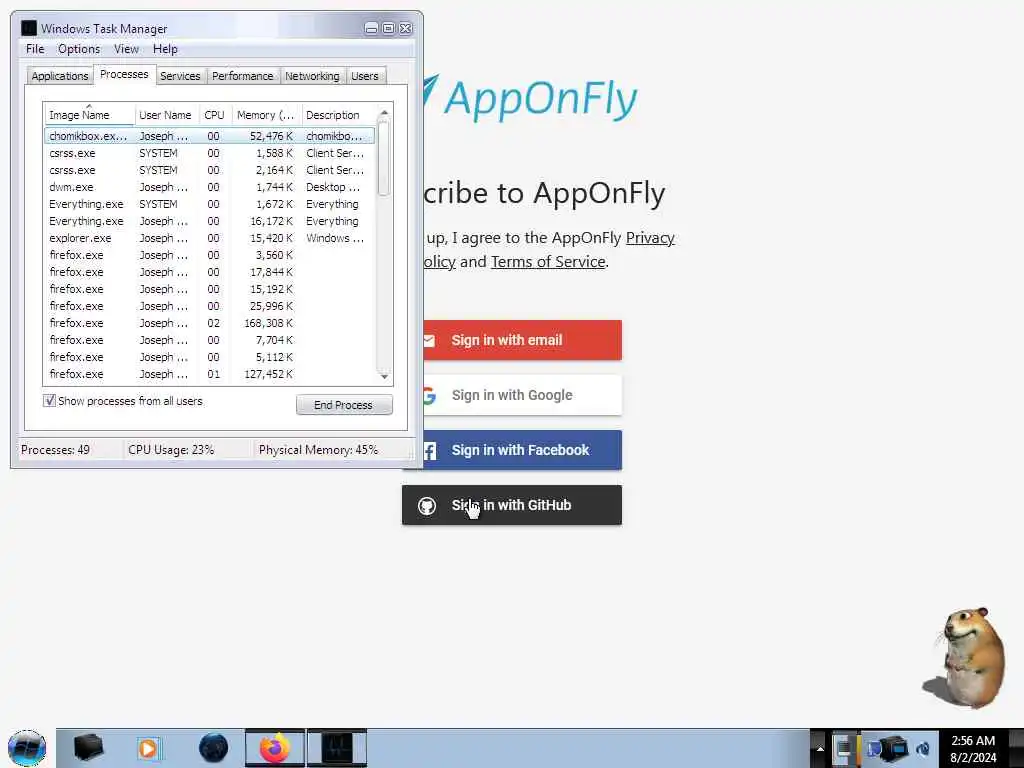This screenshot has width=1024, height=768.
Task: Open the black box app in taskbar
Action: [x=88, y=748]
